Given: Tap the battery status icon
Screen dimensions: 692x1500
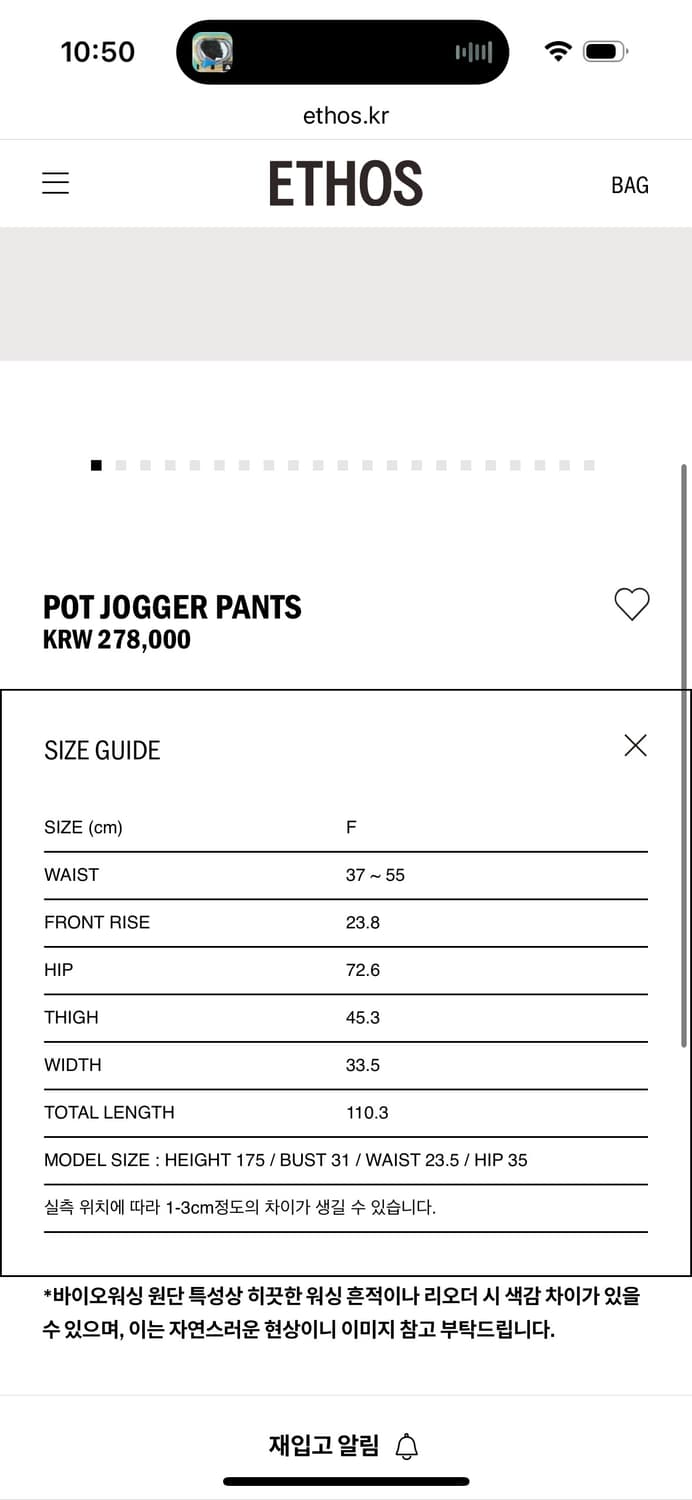Looking at the screenshot, I should pos(605,51).
